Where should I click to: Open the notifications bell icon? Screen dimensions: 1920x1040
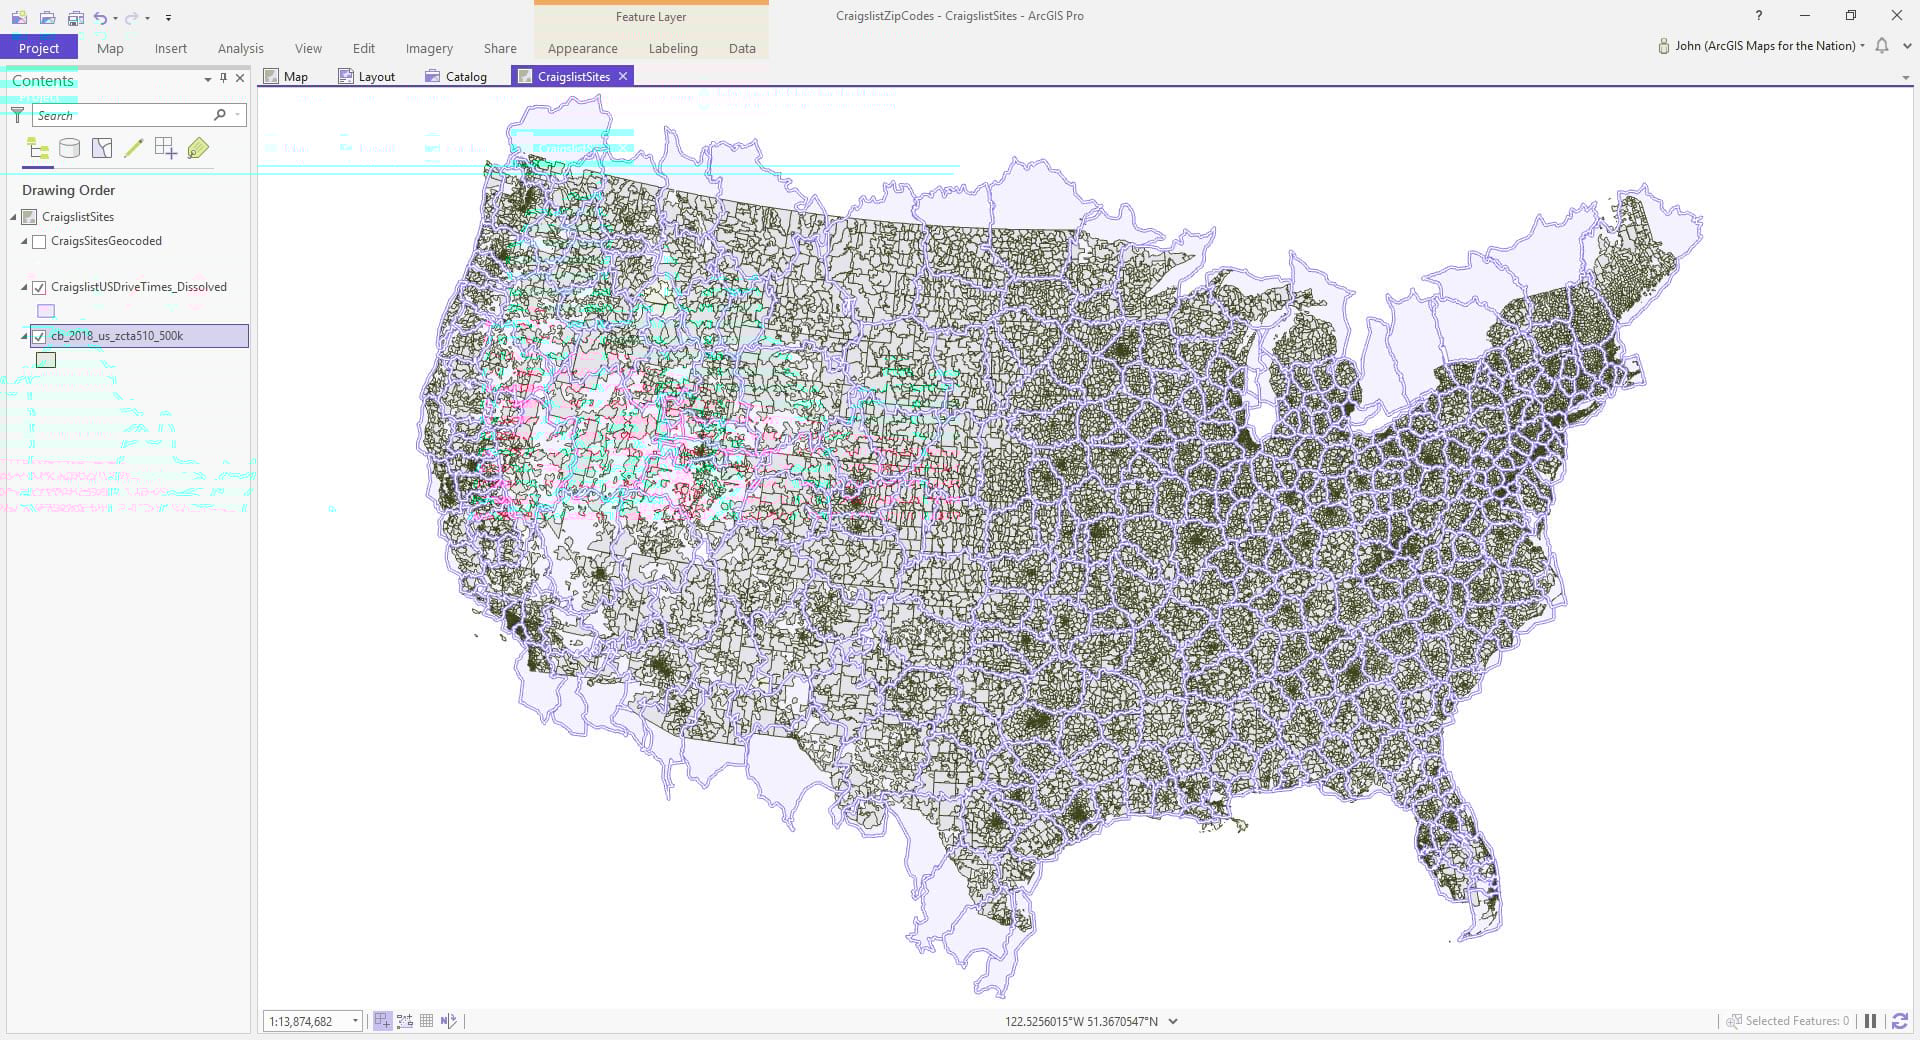pyautogui.click(x=1882, y=46)
